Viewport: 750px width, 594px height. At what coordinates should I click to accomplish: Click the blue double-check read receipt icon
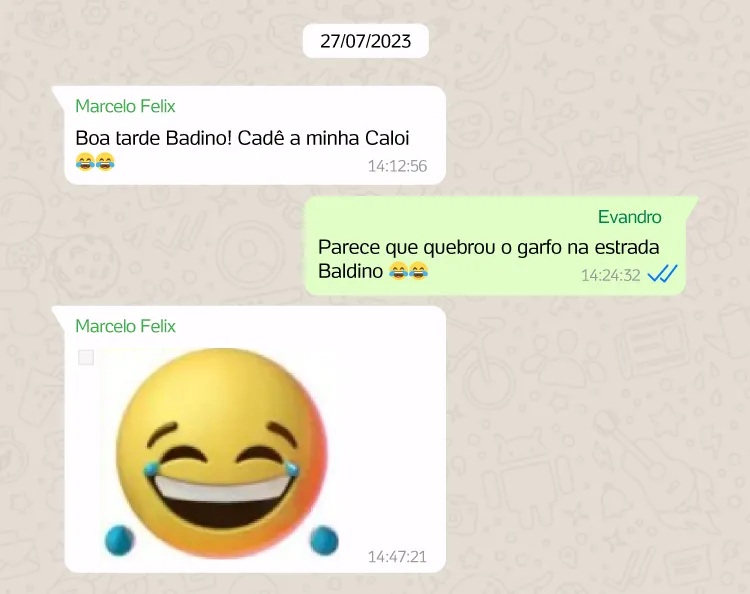[662, 274]
